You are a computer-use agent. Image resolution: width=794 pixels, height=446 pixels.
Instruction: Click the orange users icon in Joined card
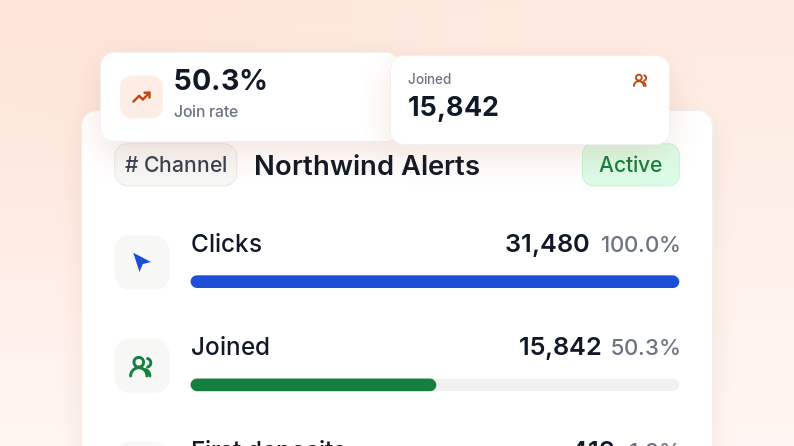640,80
